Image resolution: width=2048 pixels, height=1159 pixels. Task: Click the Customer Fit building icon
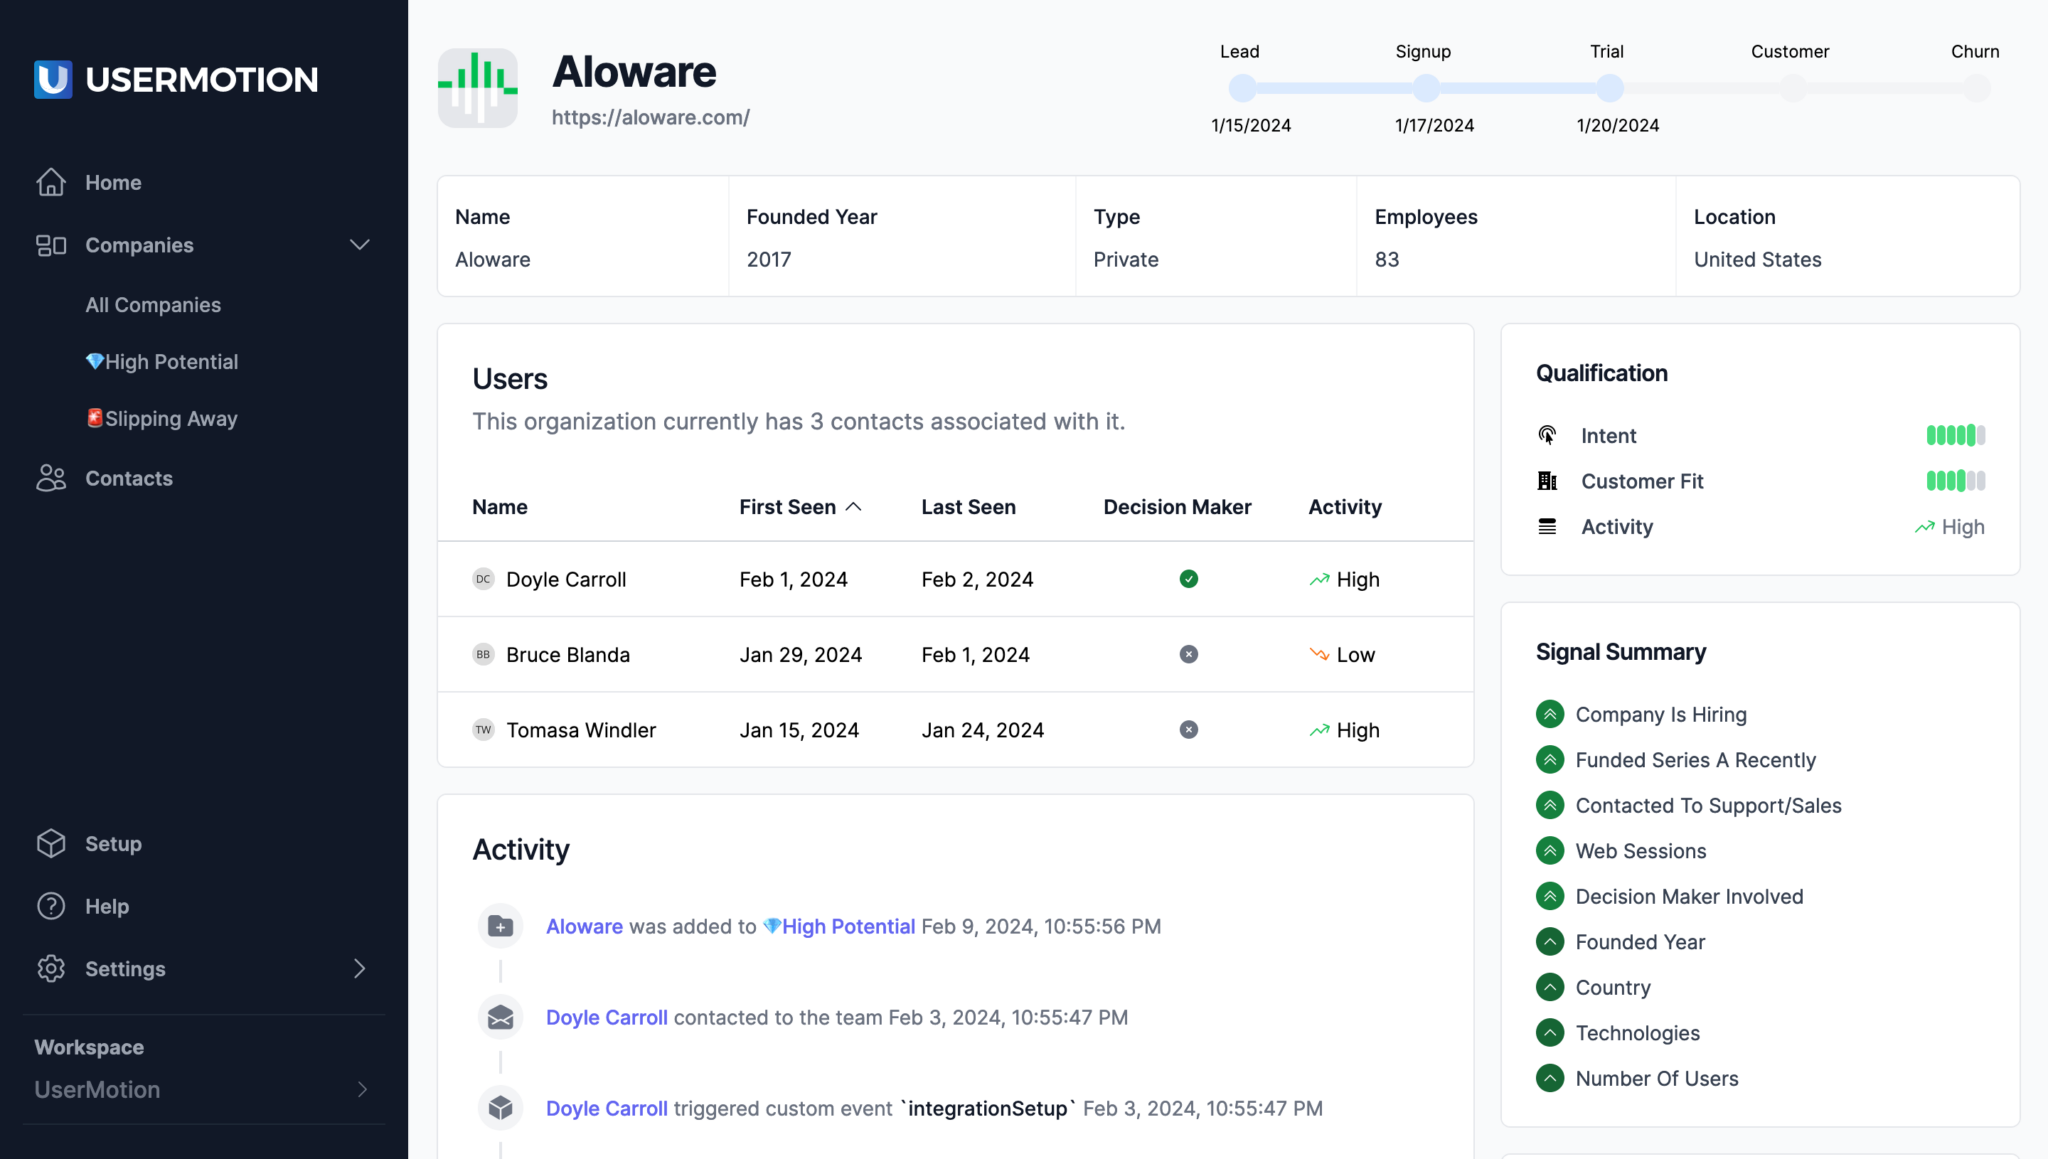pos(1547,481)
